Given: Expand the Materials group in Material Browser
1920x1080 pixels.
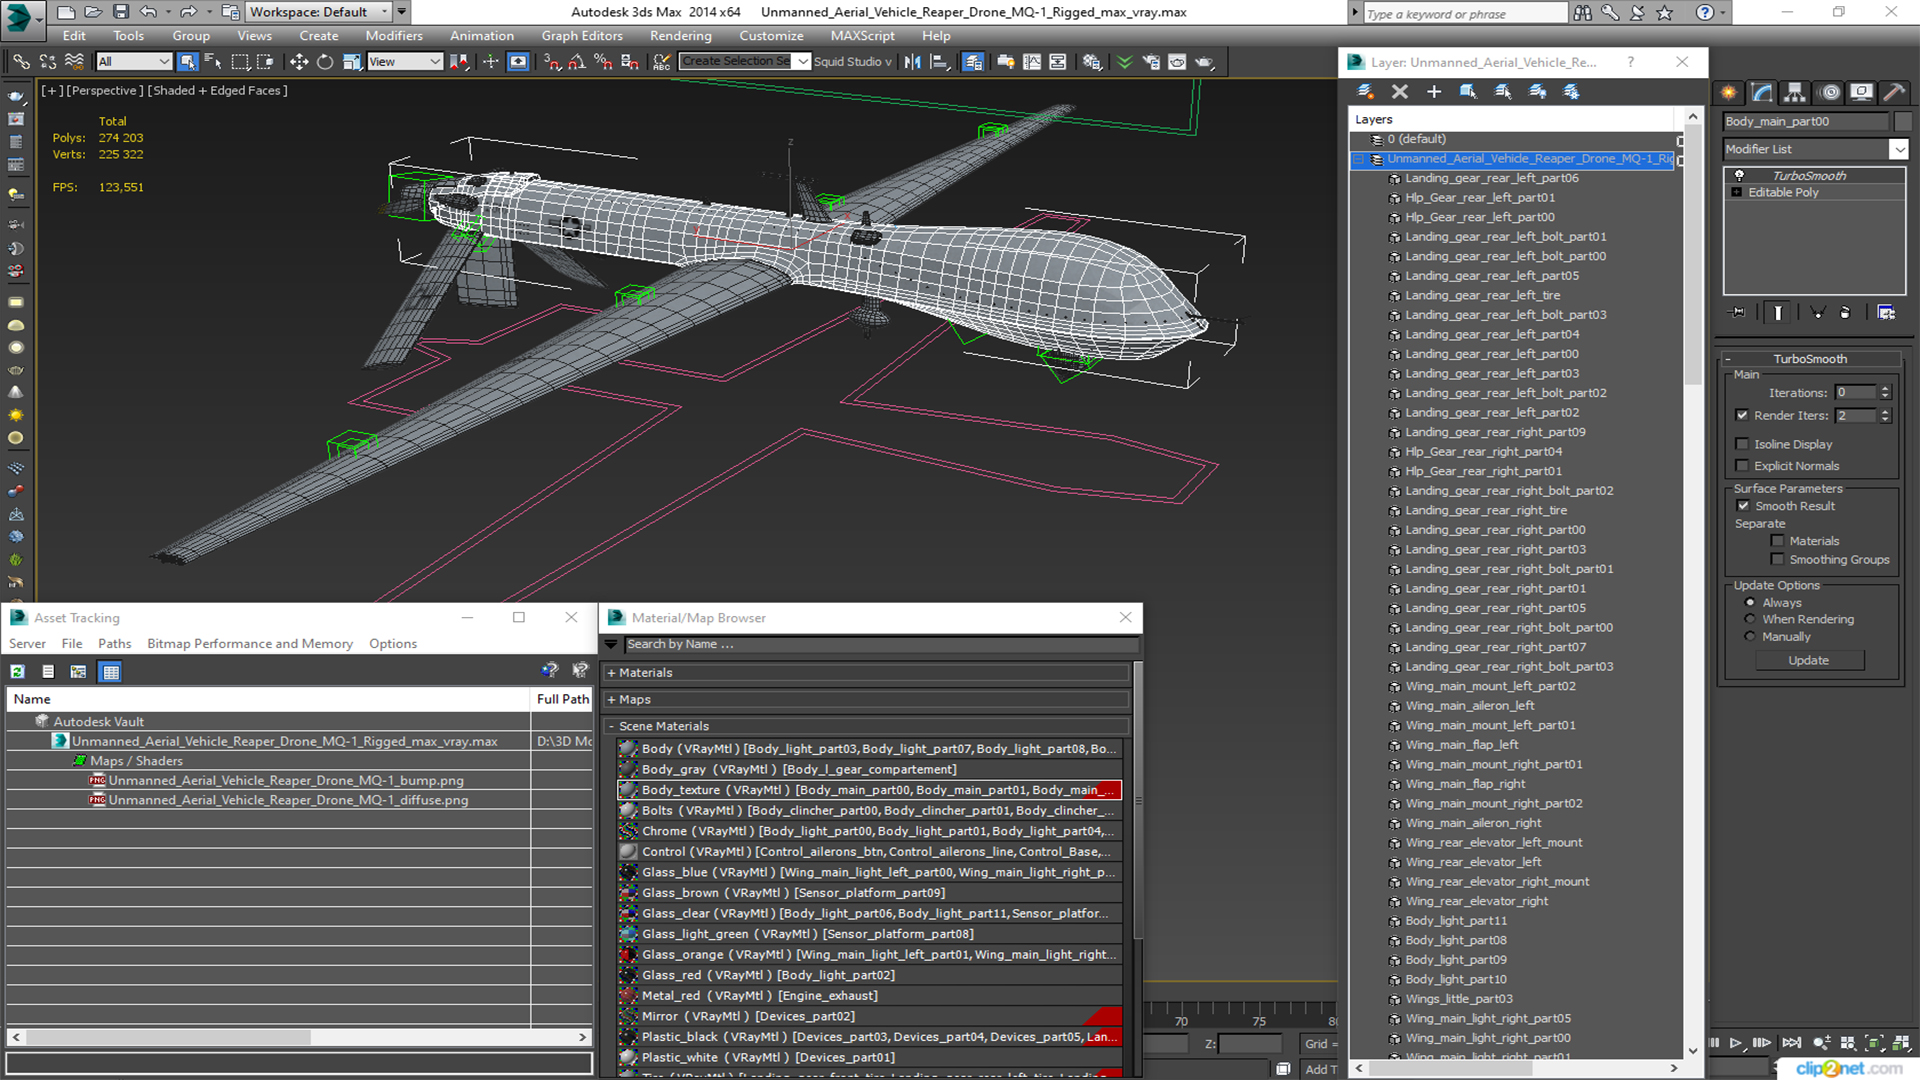Looking at the screenshot, I should pos(612,673).
